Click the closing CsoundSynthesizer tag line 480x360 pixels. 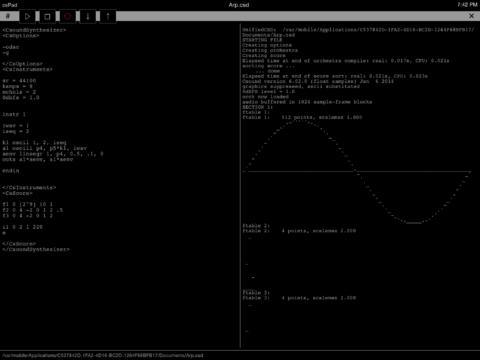36,249
